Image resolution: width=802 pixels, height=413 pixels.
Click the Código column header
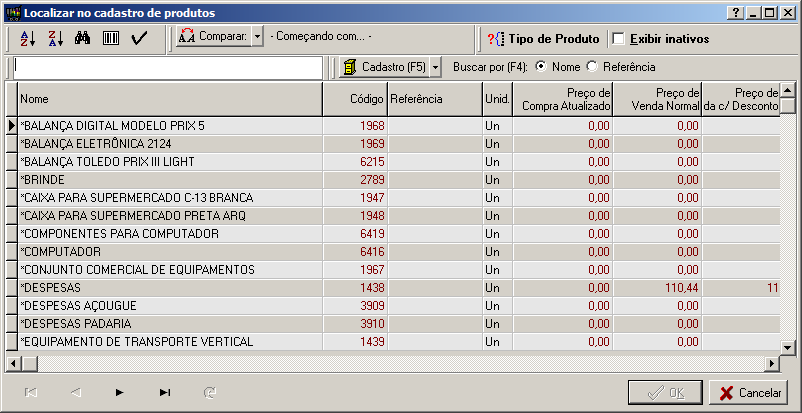pos(355,99)
